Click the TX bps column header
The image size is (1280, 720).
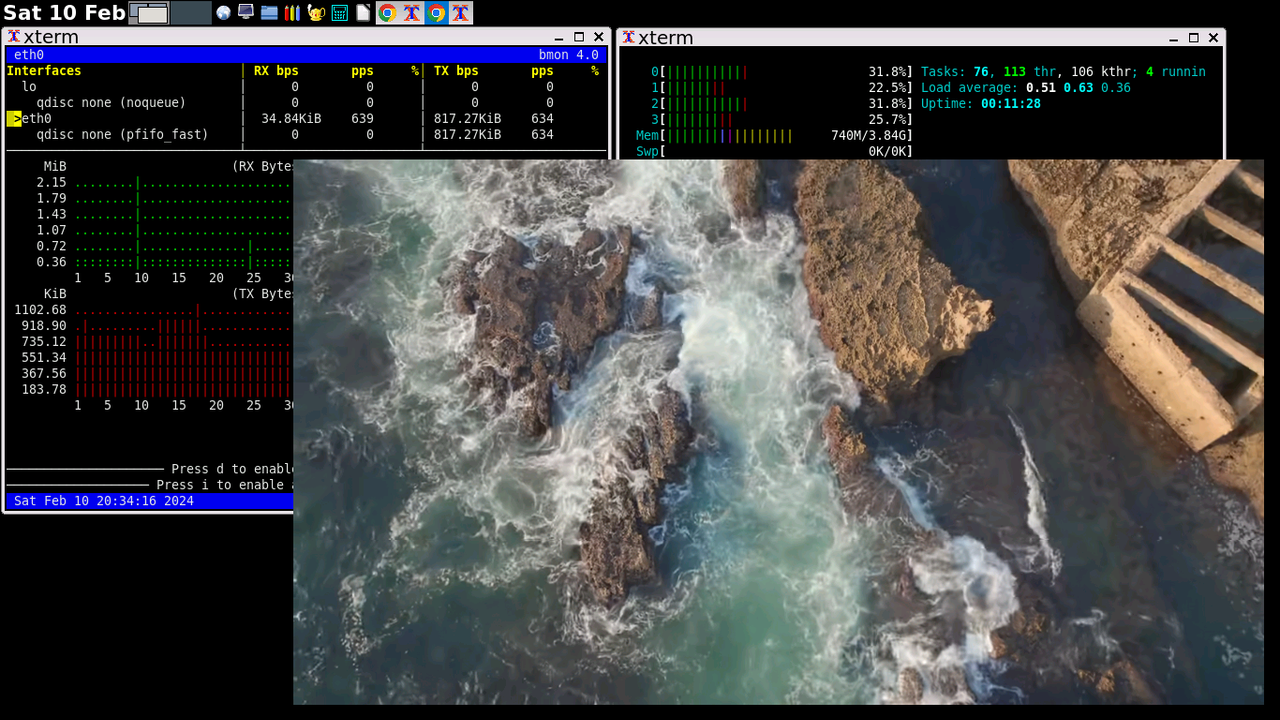(456, 71)
